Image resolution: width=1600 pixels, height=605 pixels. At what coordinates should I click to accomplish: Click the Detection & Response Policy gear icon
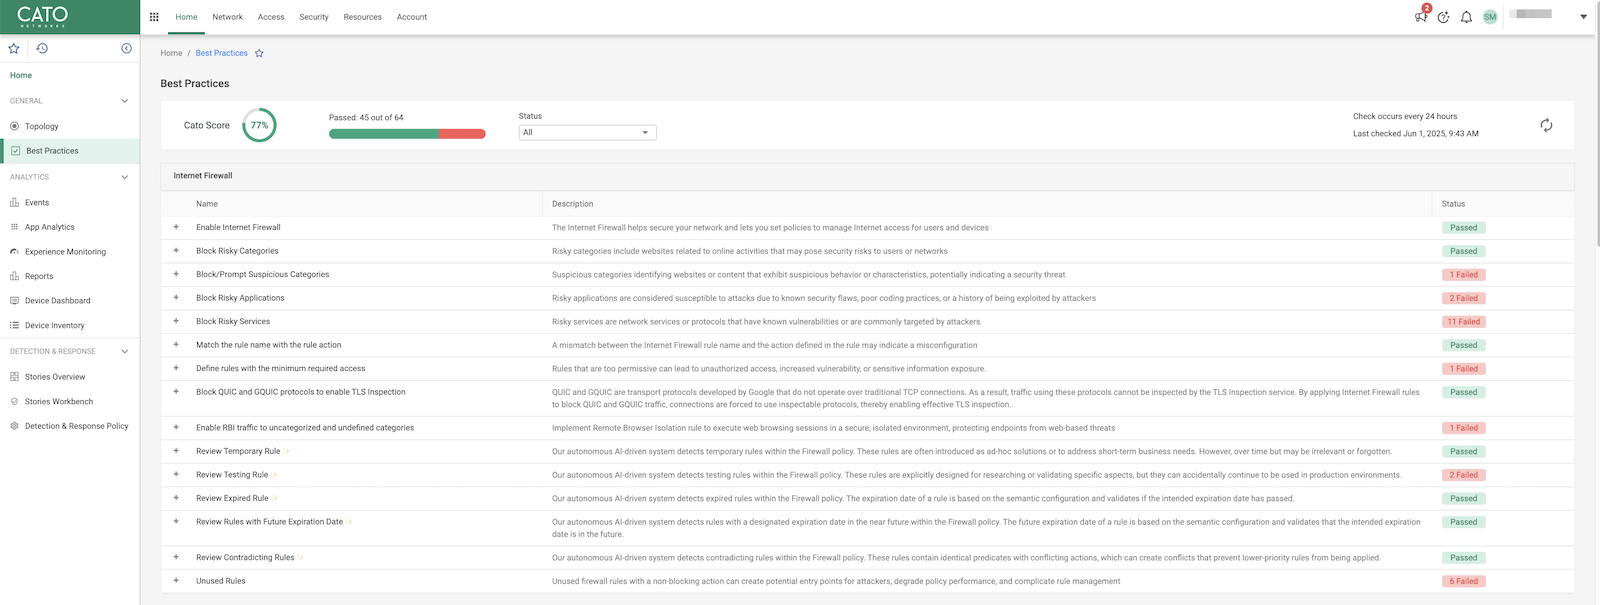point(14,426)
